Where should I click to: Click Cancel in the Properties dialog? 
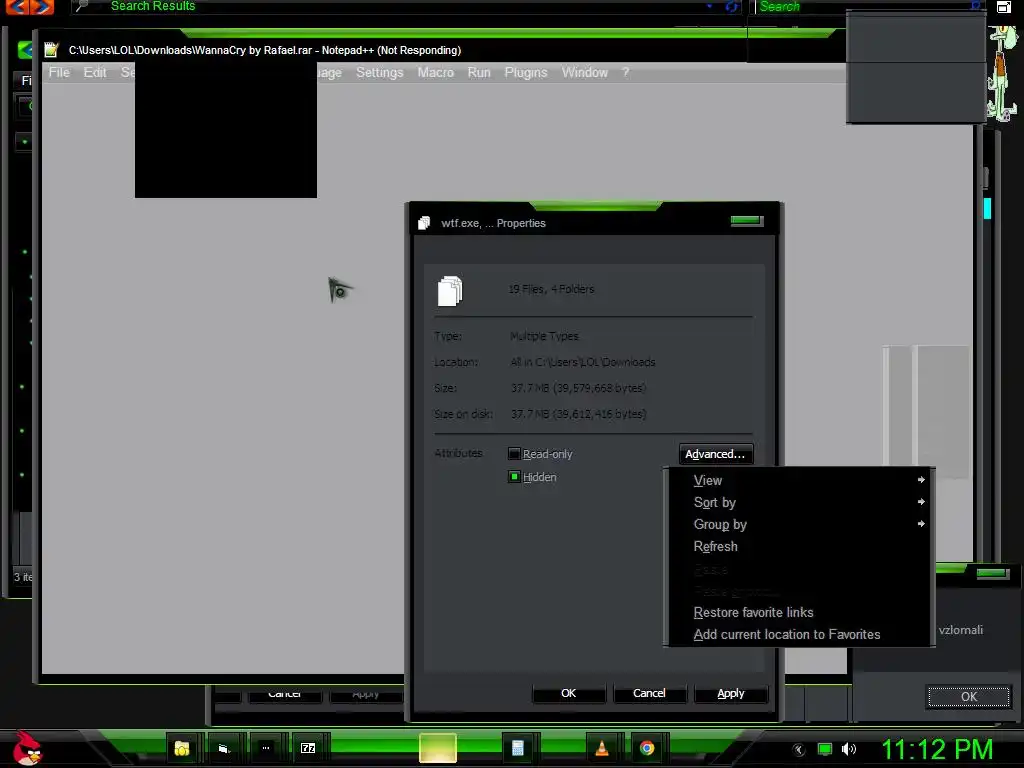[649, 694]
